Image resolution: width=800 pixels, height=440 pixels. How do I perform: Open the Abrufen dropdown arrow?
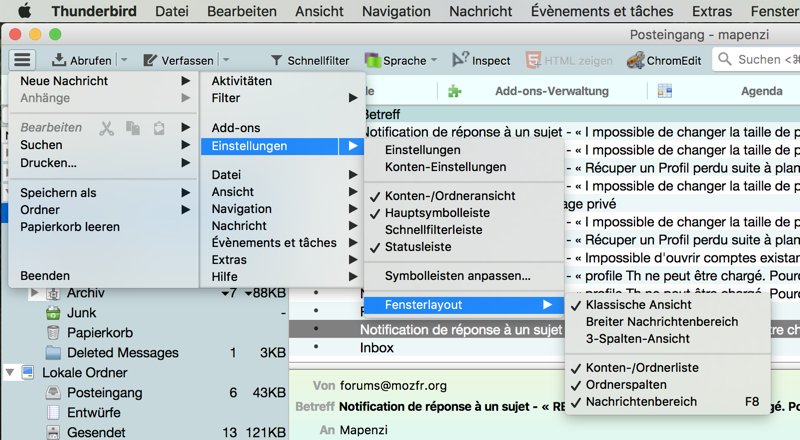[x=124, y=60]
